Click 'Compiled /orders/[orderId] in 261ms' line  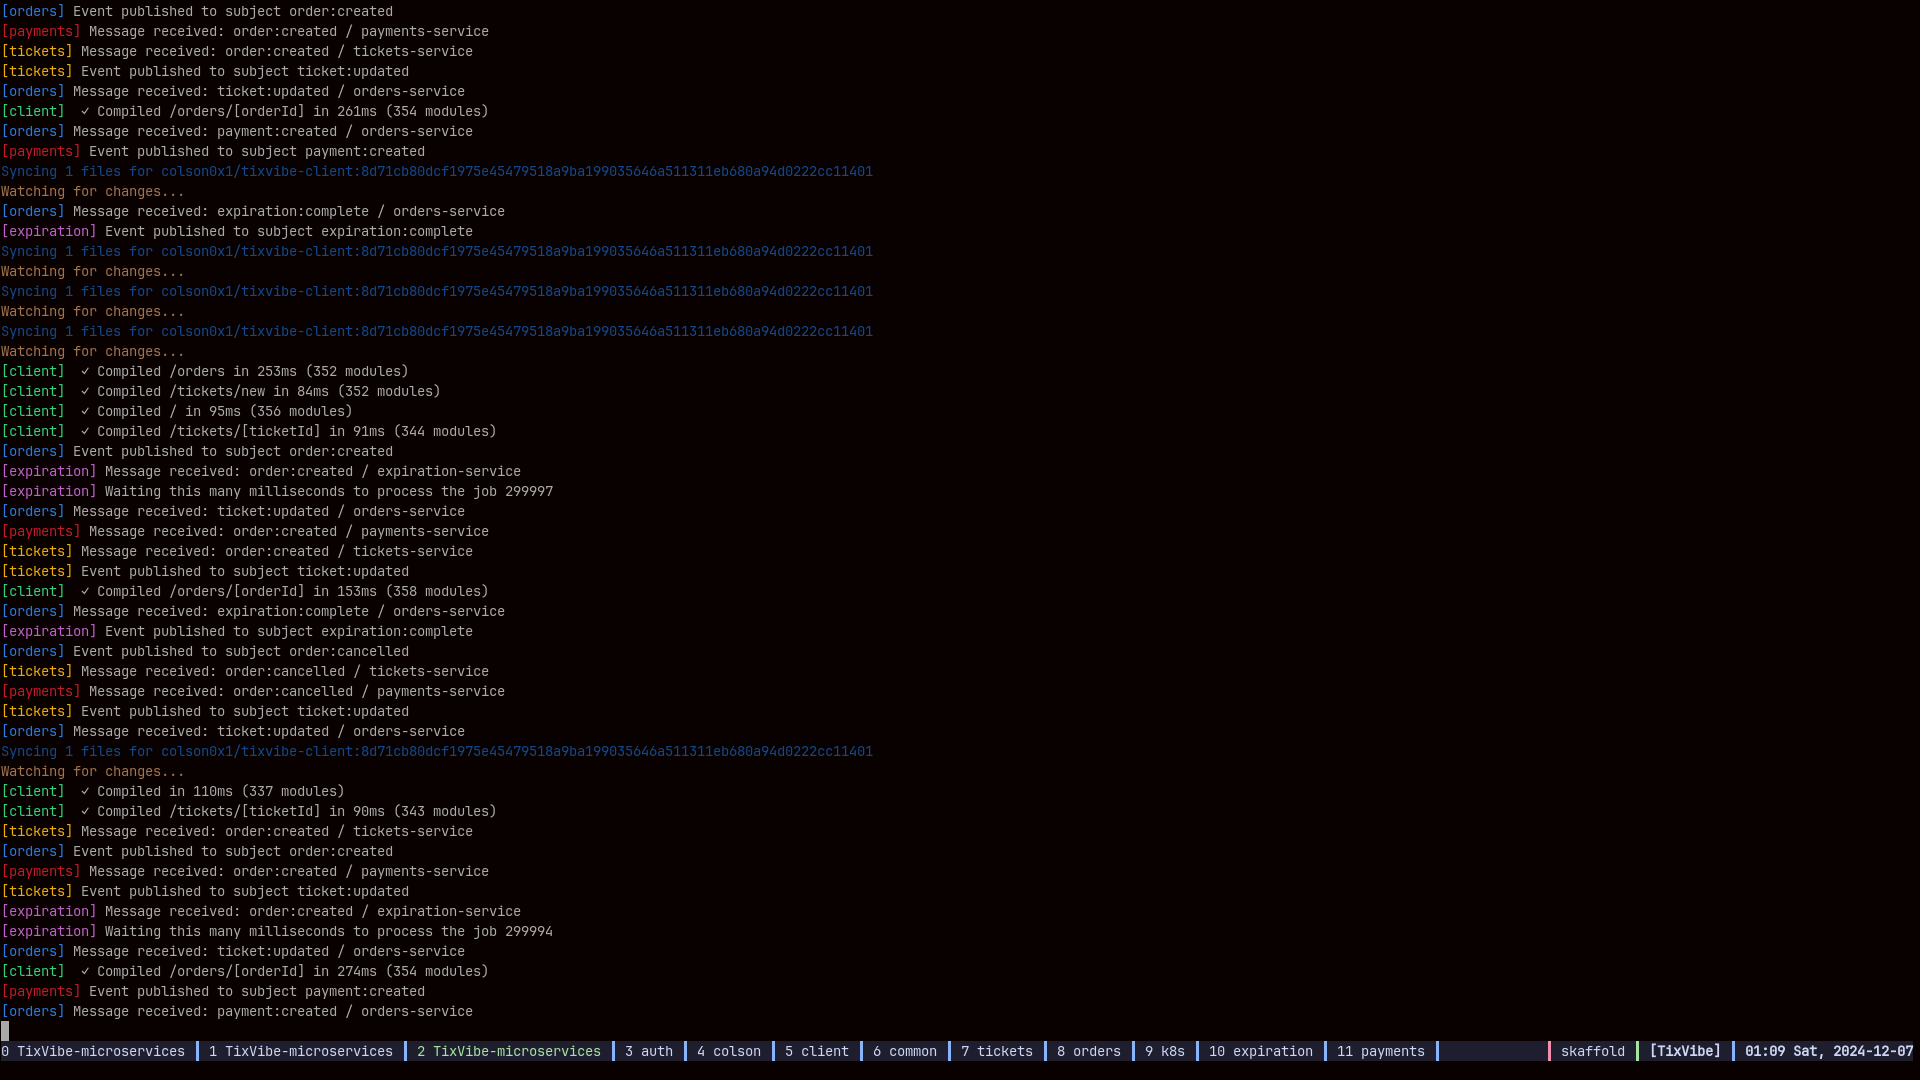(x=245, y=111)
